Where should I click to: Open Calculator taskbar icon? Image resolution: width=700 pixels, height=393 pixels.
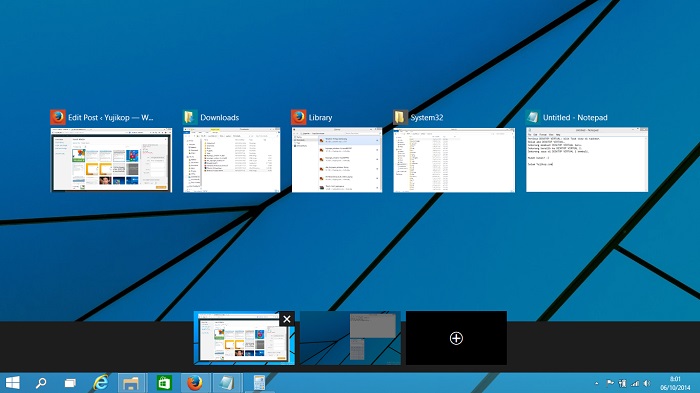tap(259, 383)
